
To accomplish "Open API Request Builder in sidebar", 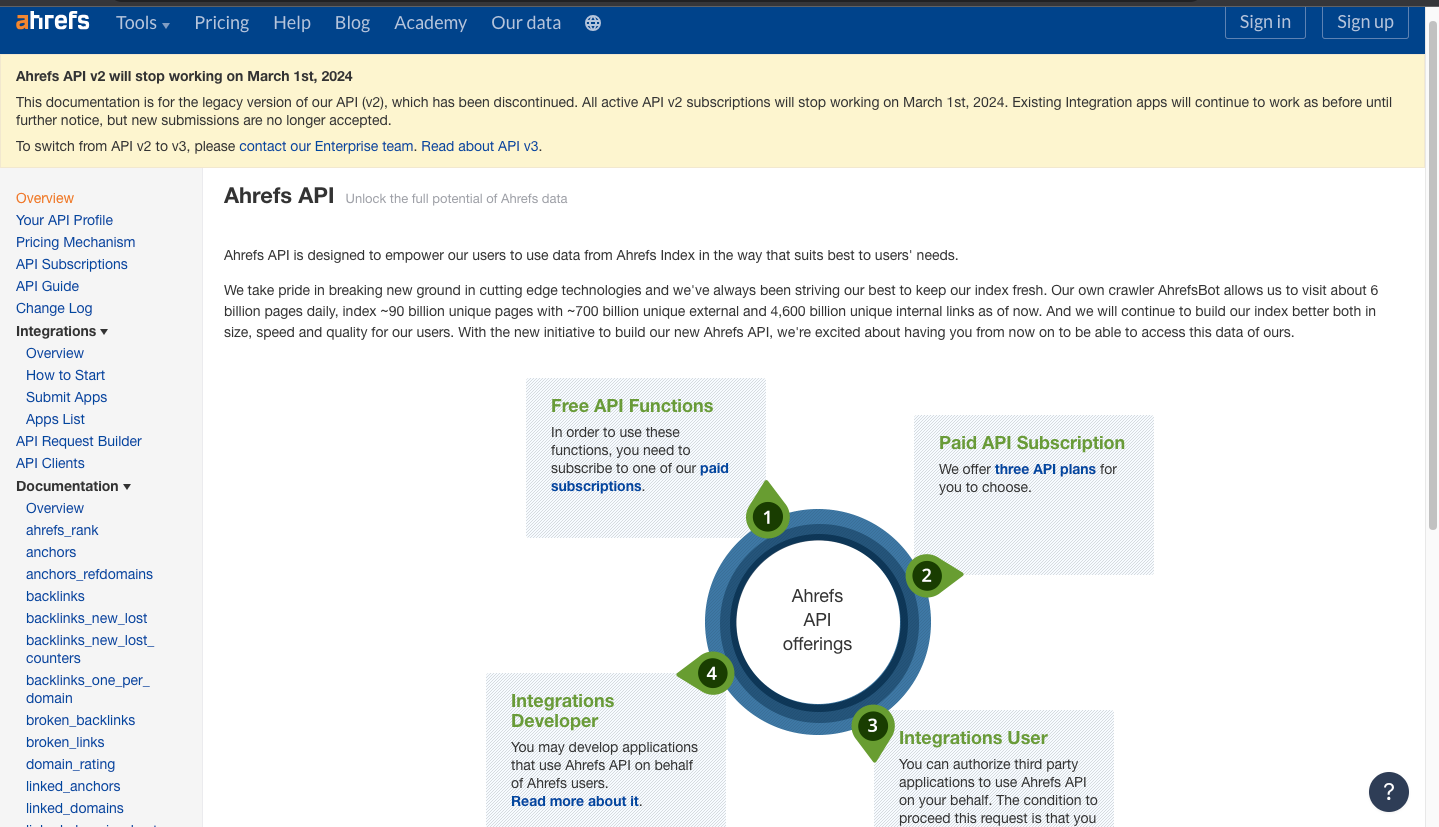I will [79, 441].
